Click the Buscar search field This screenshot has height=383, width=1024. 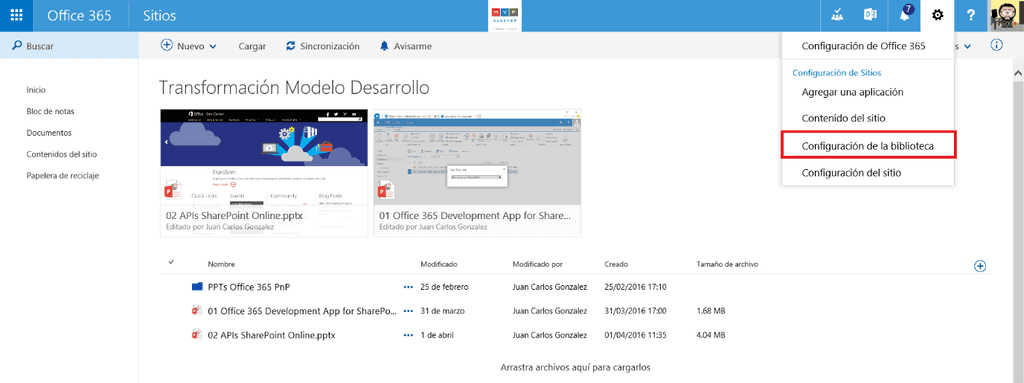[x=69, y=46]
